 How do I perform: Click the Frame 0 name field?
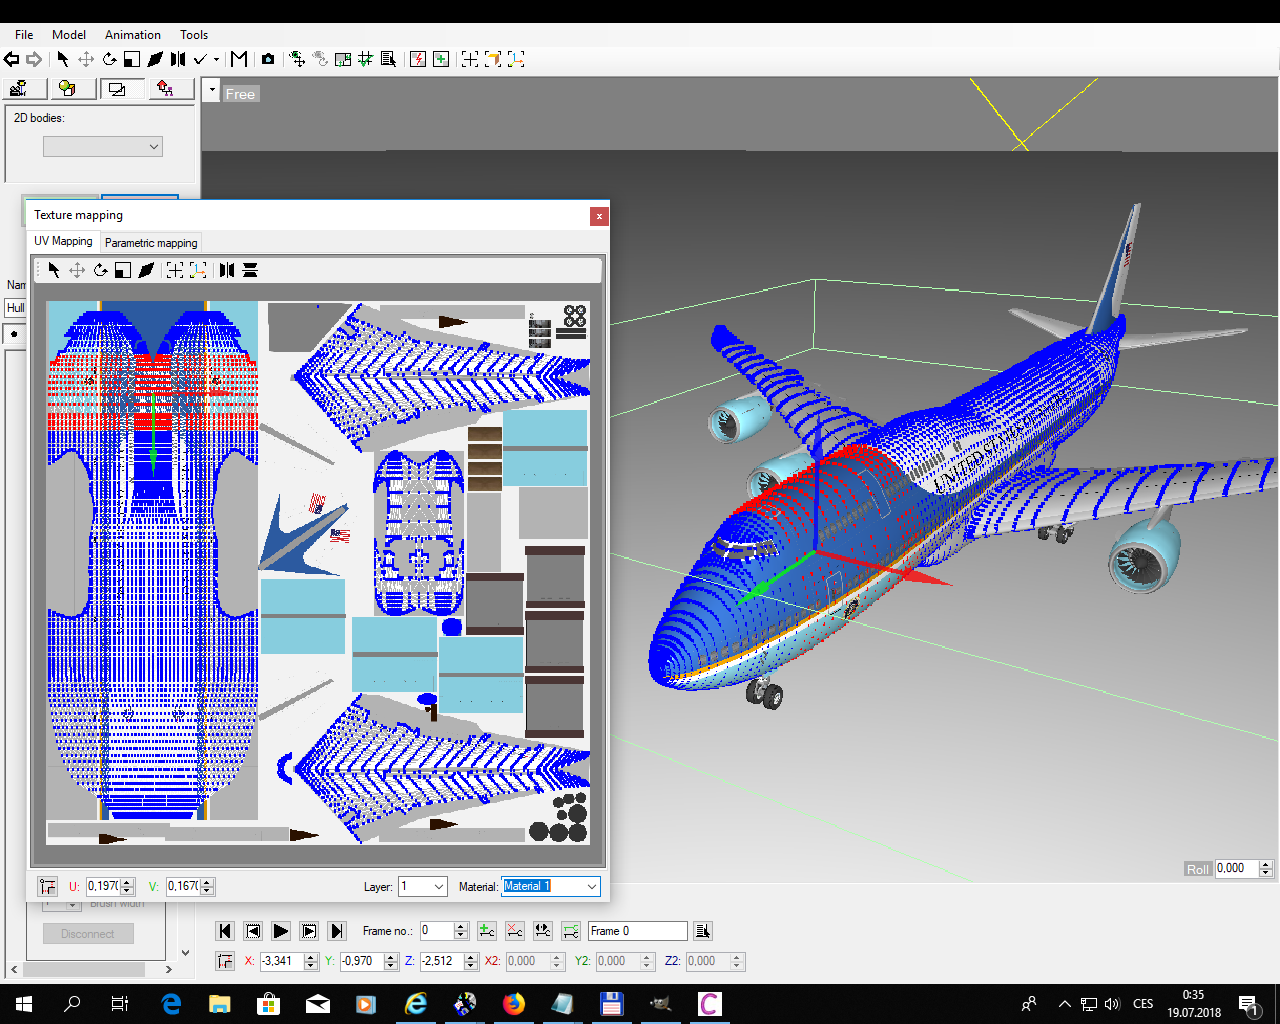[637, 931]
